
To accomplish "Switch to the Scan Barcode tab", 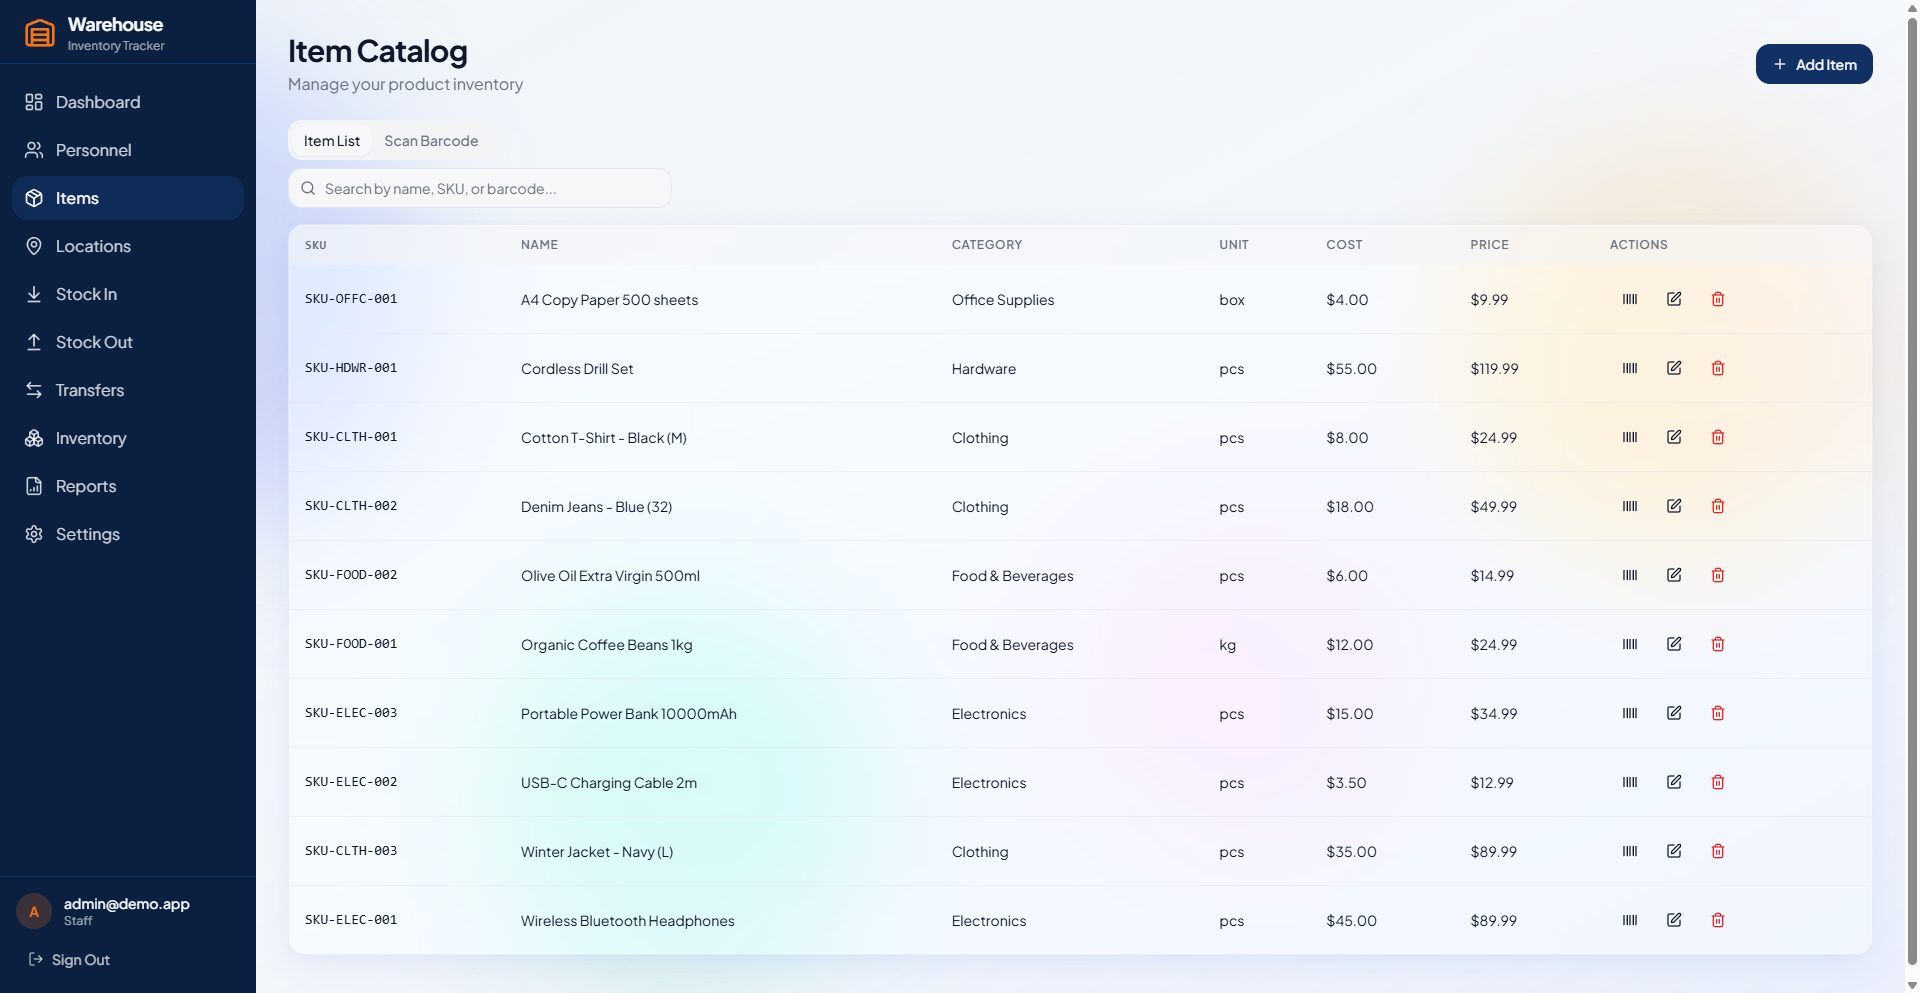I will coord(431,141).
